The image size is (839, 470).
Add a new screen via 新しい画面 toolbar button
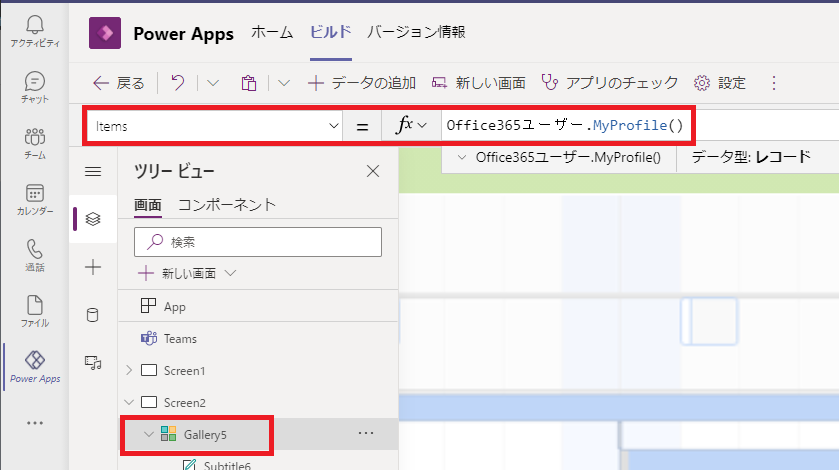[478, 83]
